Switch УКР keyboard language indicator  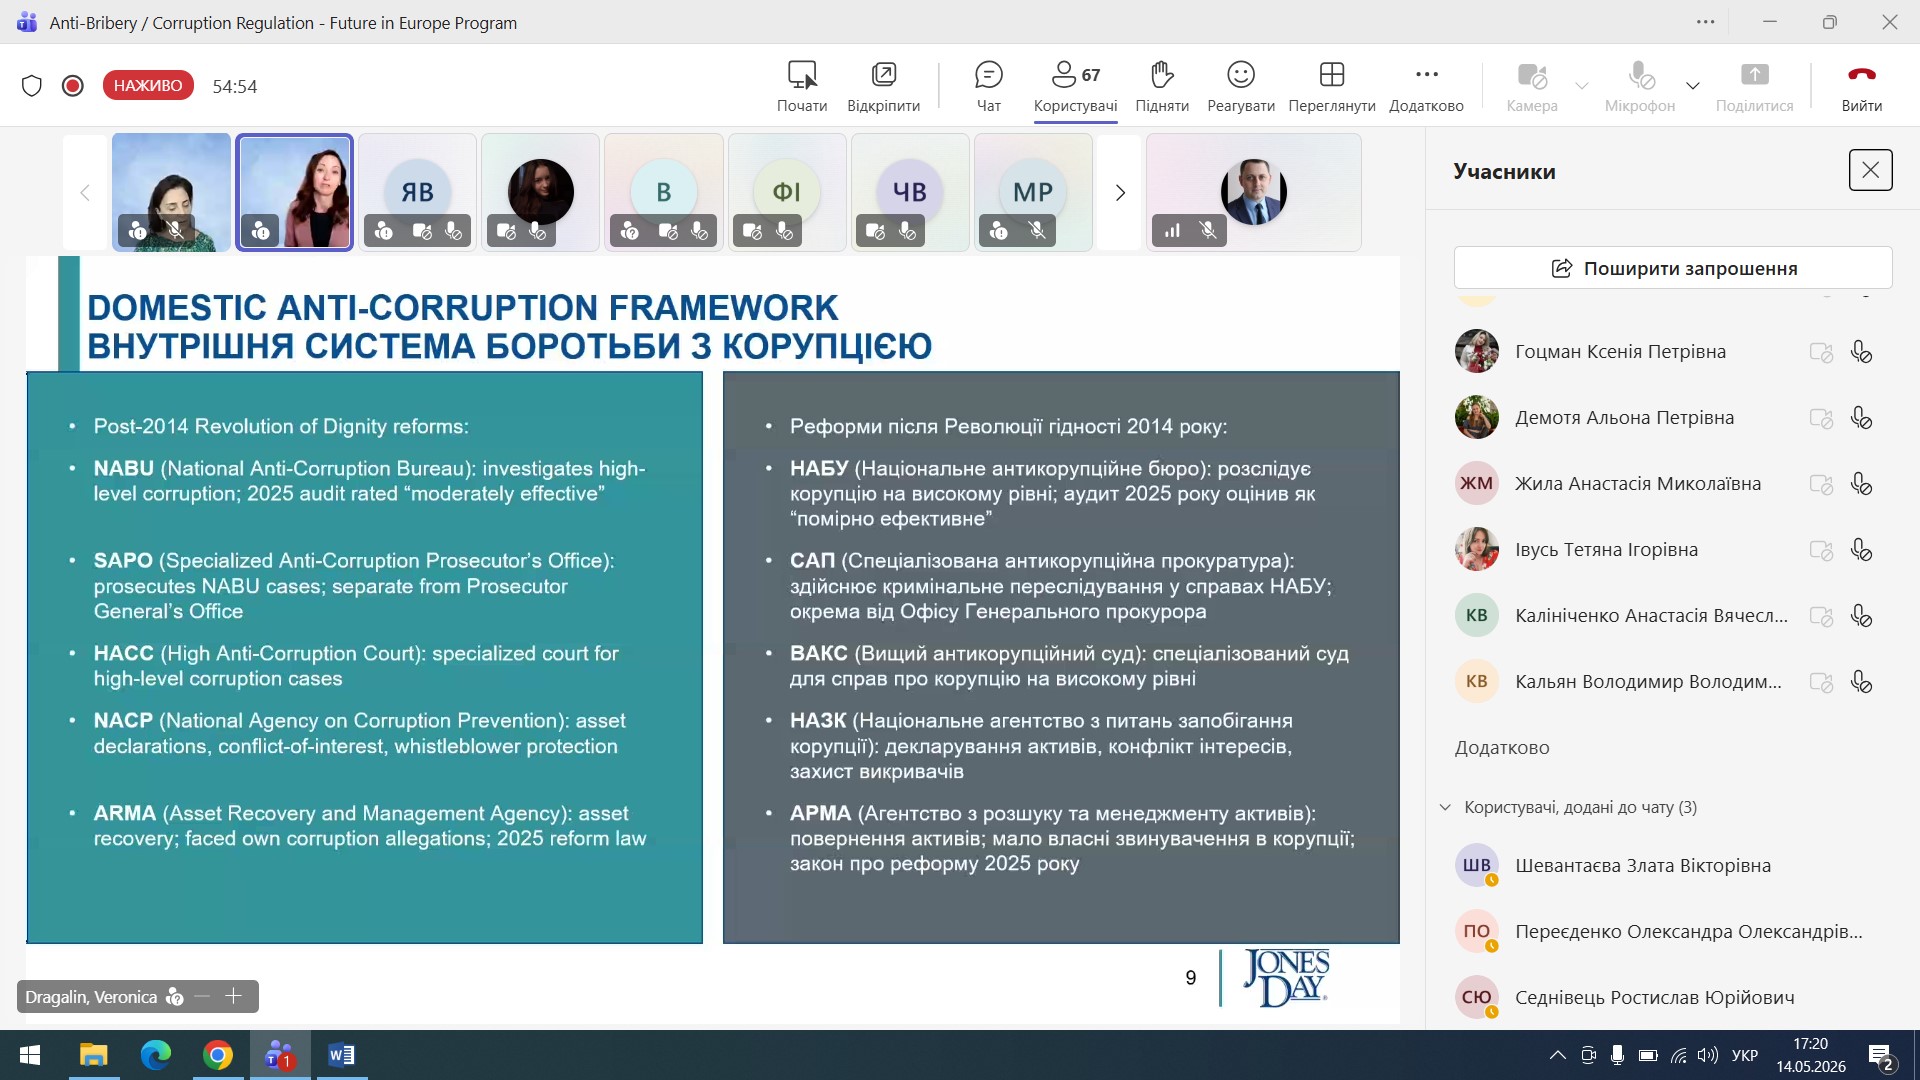[1745, 1055]
